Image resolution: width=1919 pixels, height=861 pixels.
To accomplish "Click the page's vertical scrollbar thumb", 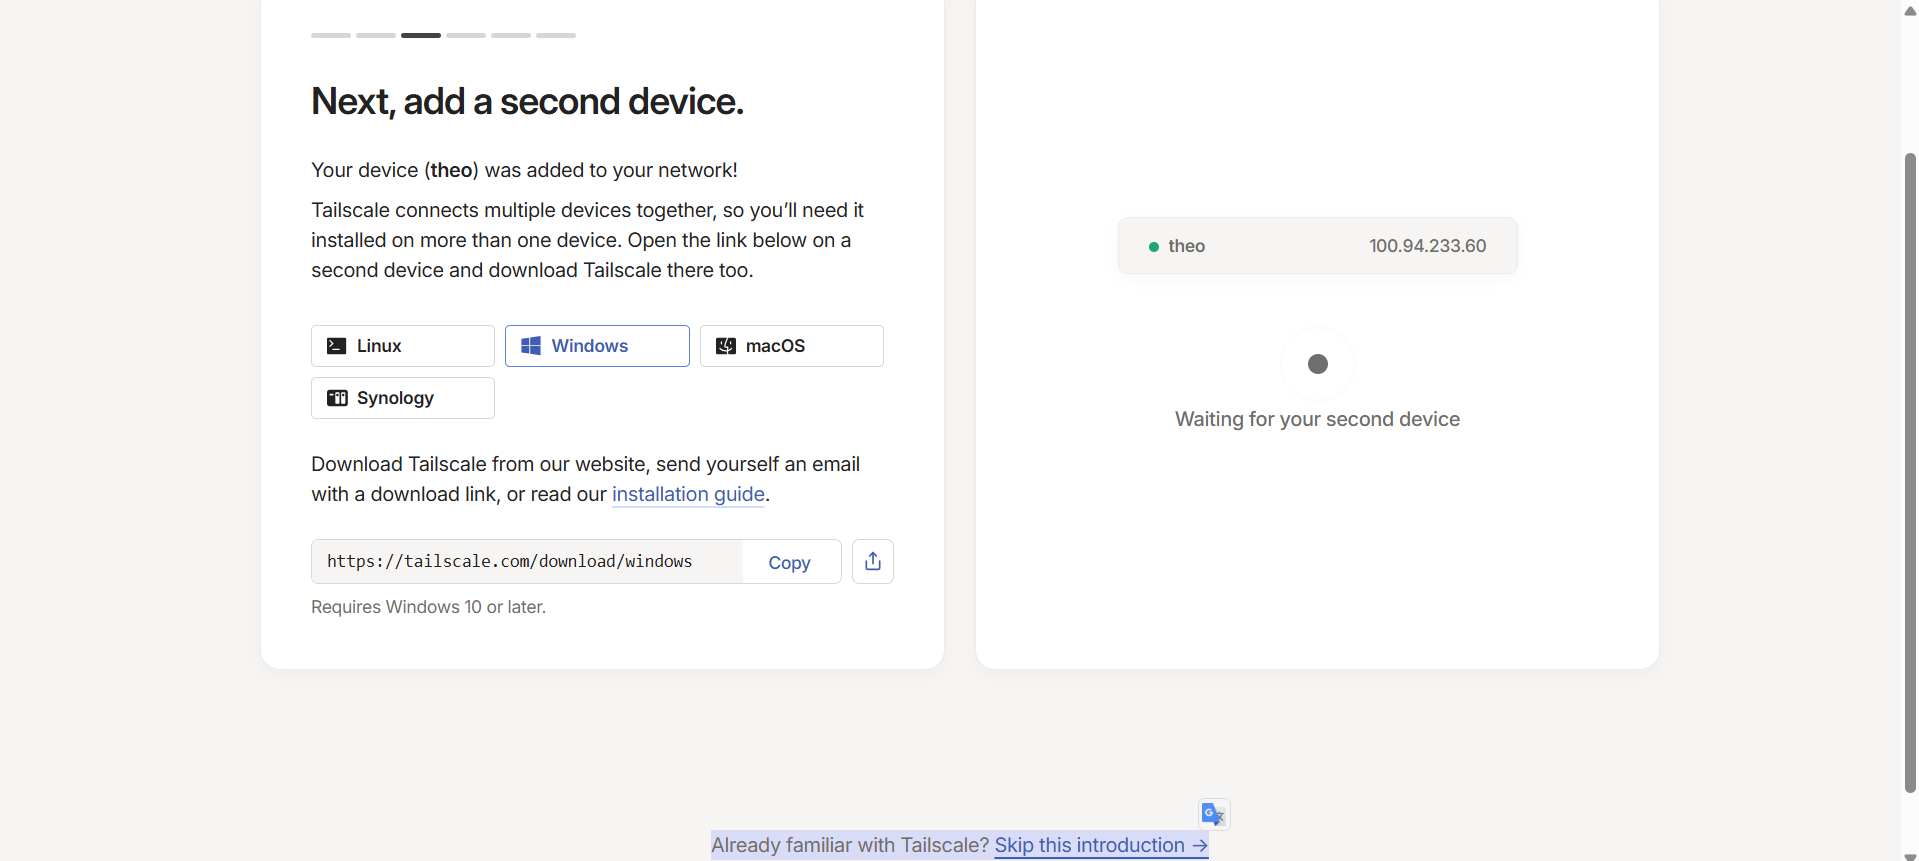I will 1910,470.
